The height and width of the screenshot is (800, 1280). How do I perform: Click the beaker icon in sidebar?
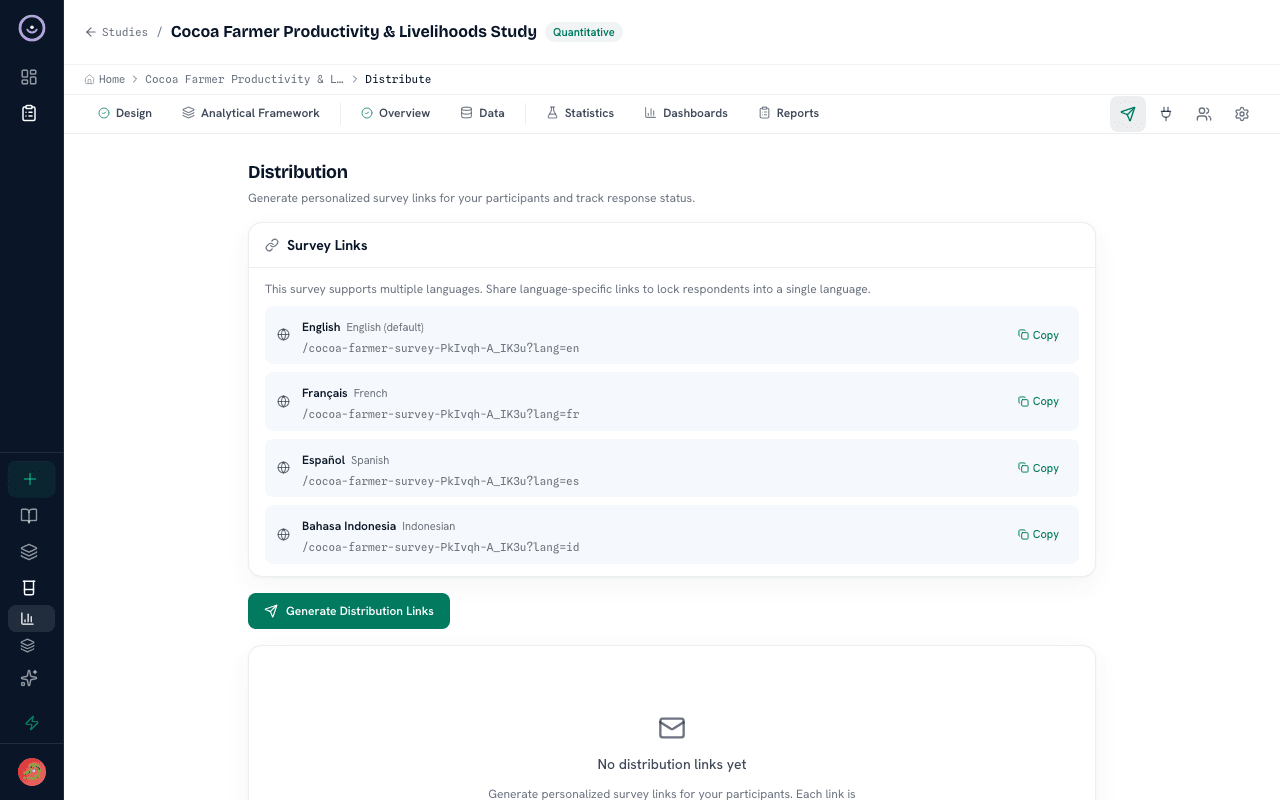[29, 588]
